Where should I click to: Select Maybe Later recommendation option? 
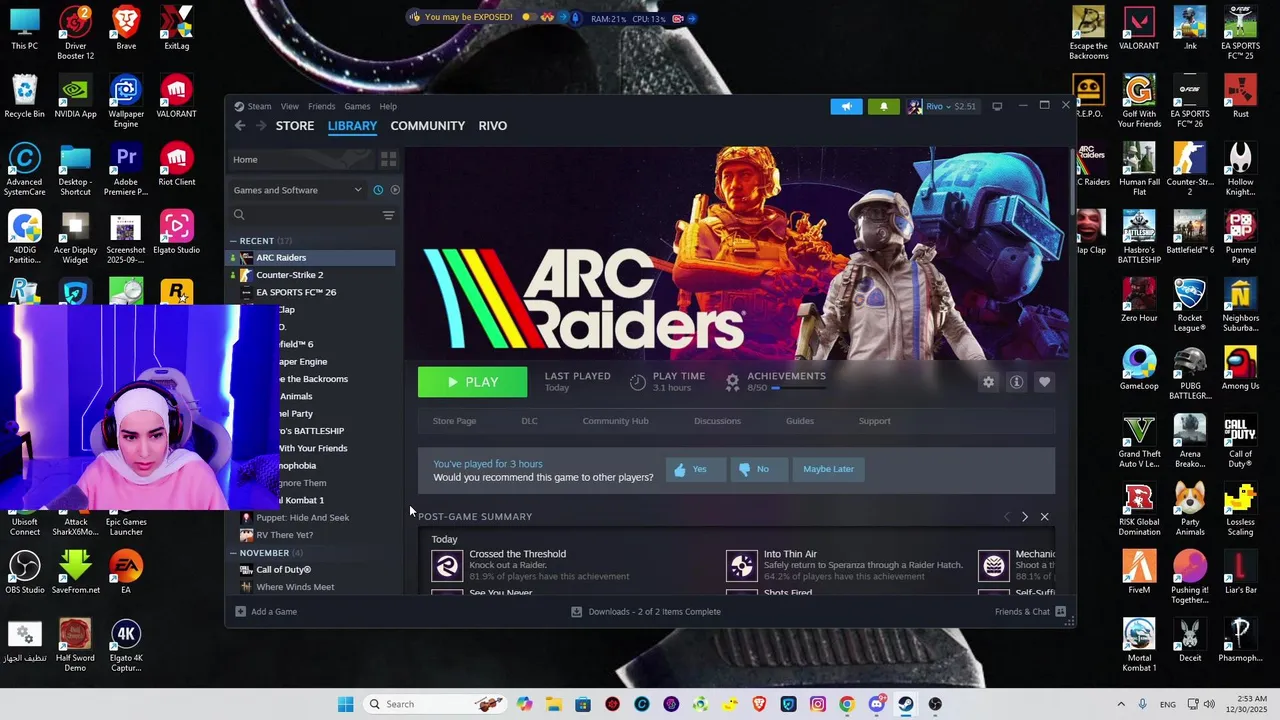point(828,469)
